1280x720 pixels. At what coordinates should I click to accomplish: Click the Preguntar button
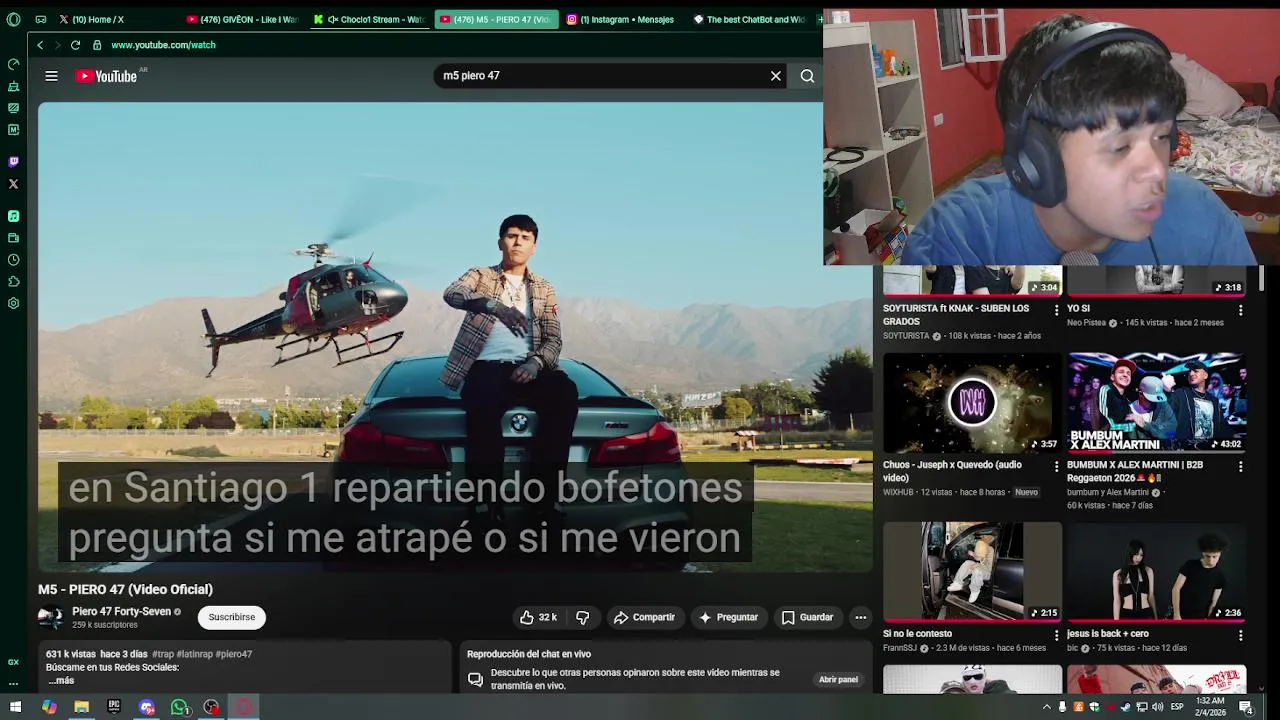pyautogui.click(x=728, y=618)
